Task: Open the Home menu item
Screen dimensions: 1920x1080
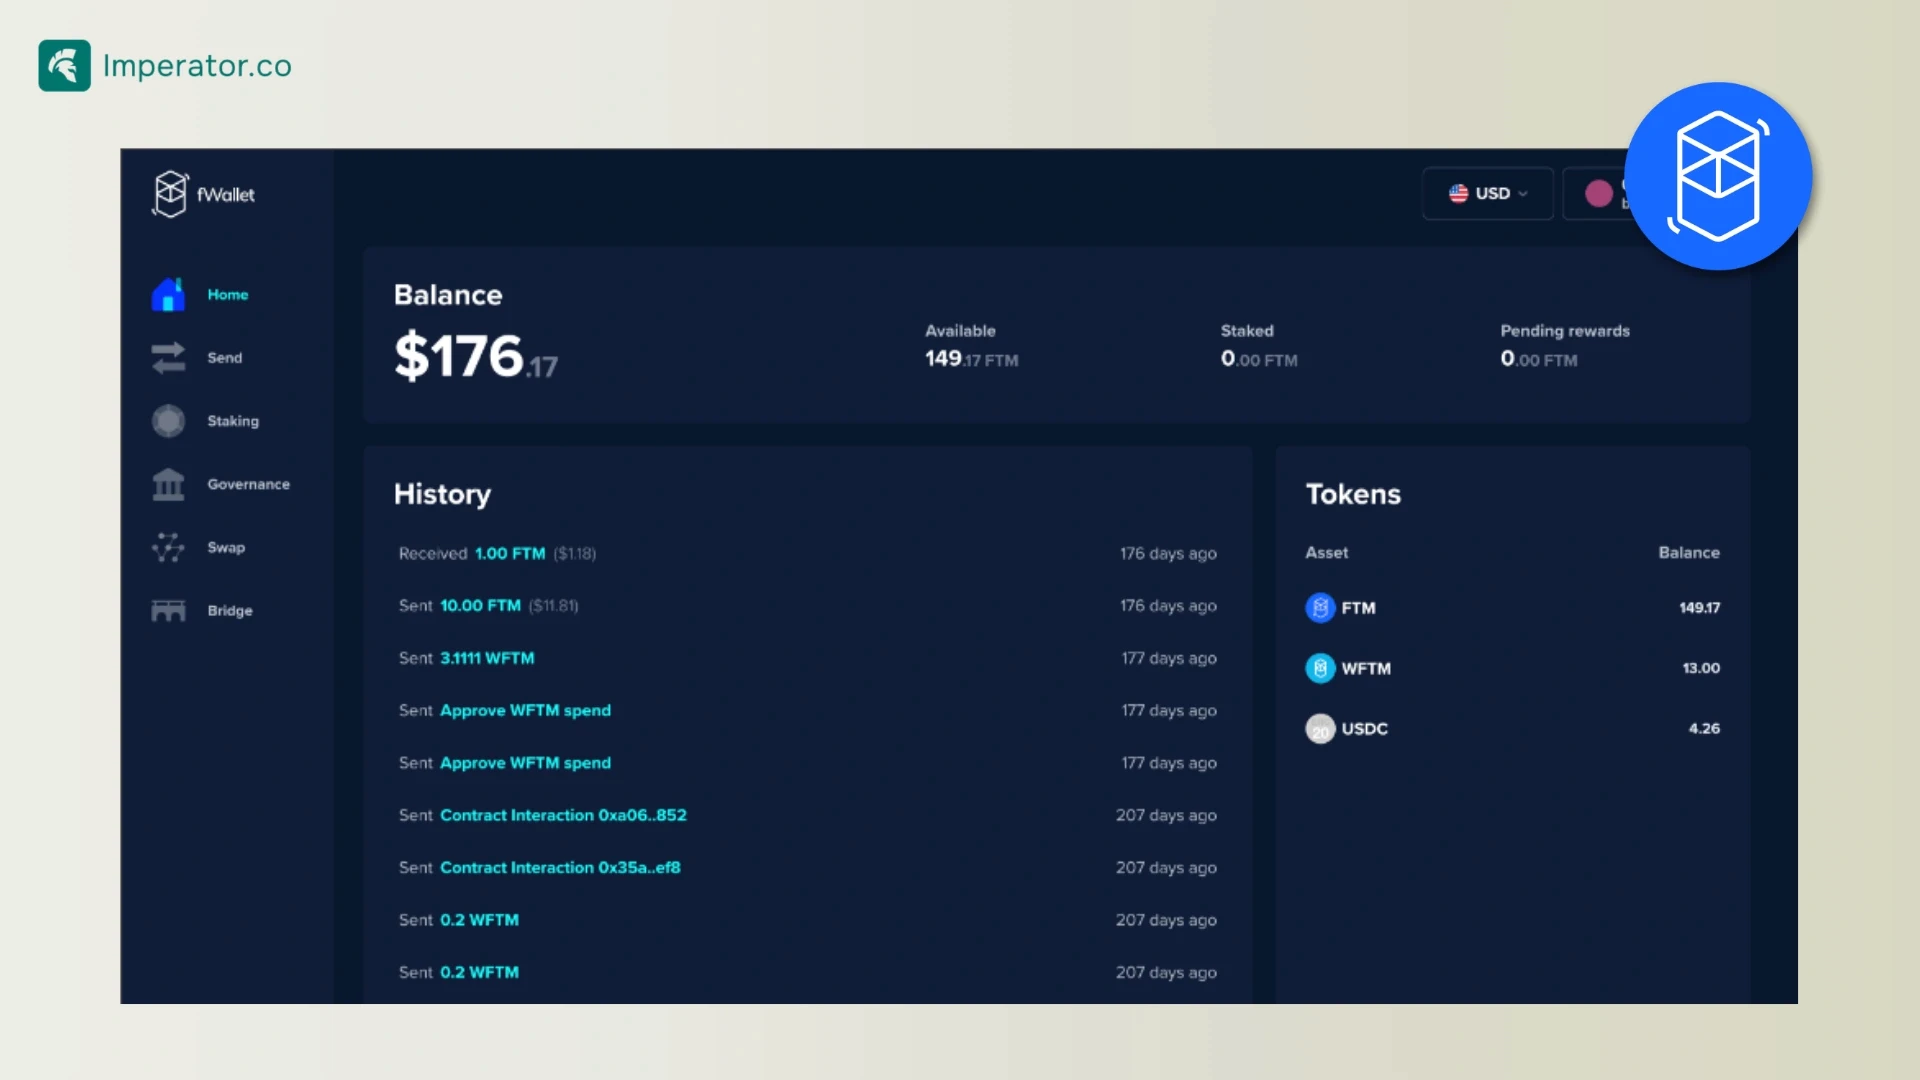Action: tap(228, 295)
